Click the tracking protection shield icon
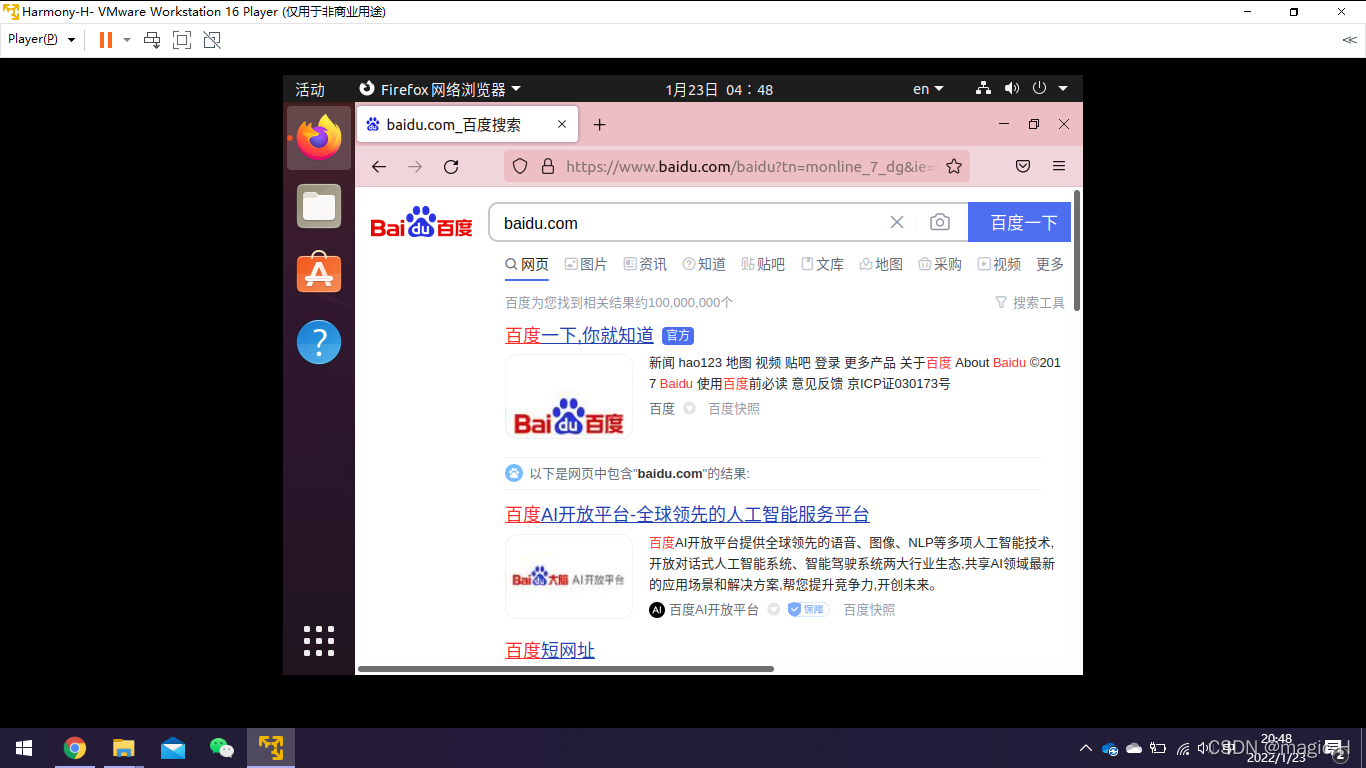The height and width of the screenshot is (768, 1366). point(520,167)
